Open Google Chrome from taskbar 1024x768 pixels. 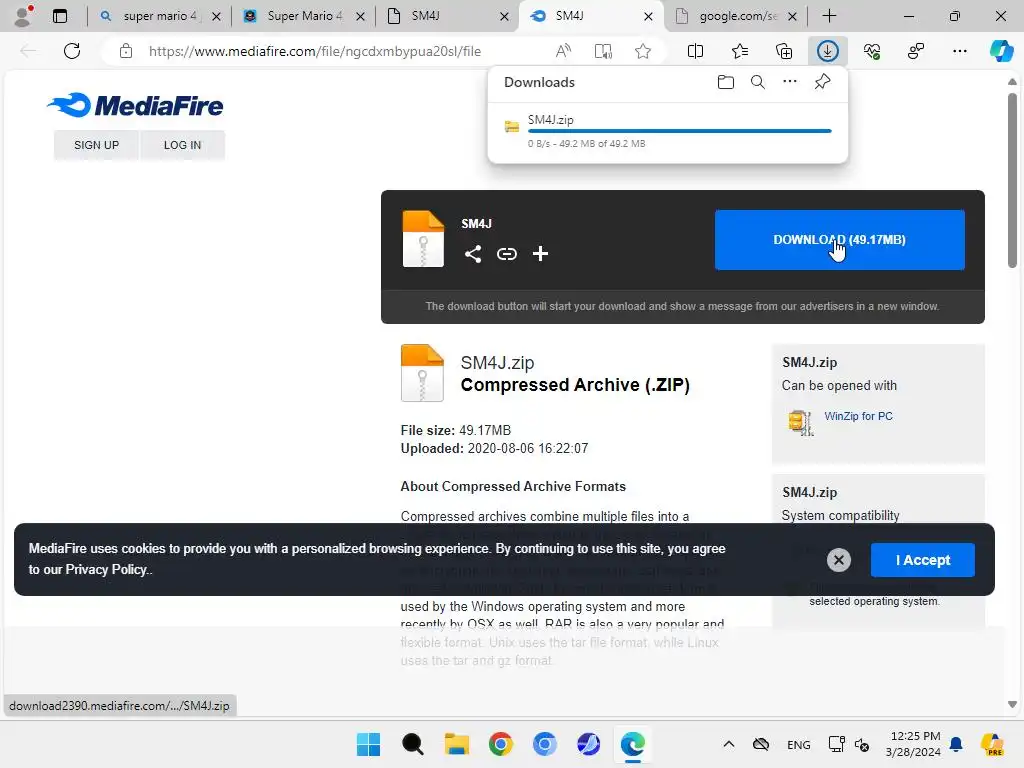(x=500, y=744)
